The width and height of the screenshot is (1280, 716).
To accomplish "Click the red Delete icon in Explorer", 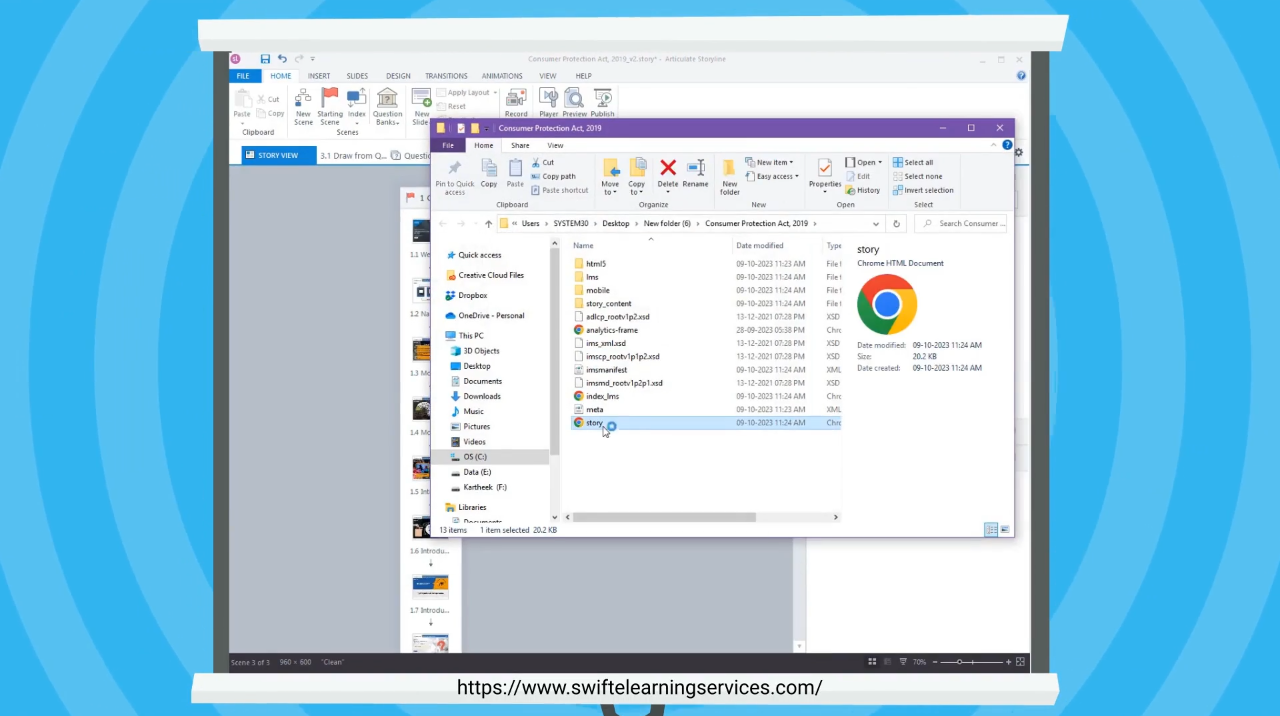I will [x=668, y=168].
